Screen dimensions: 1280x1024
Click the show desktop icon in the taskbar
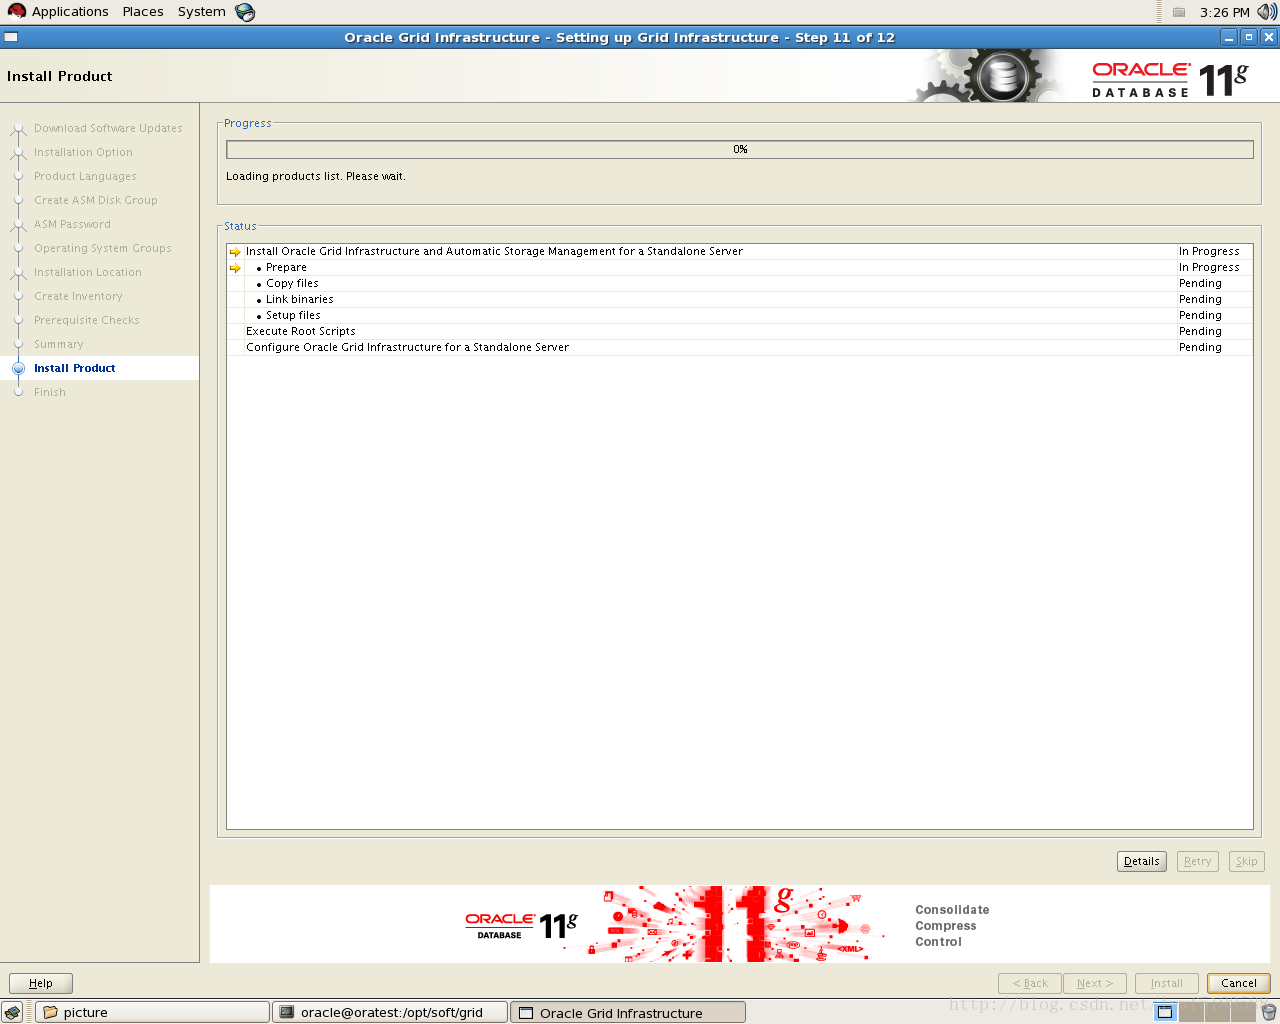click(12, 1013)
